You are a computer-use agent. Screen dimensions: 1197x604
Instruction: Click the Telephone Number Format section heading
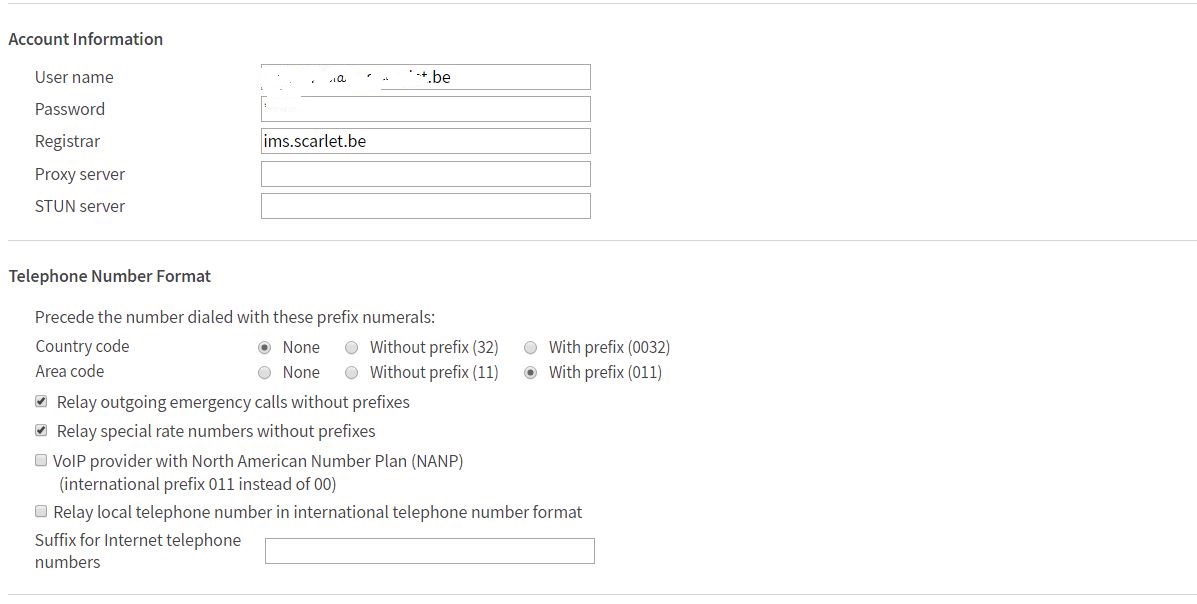click(x=110, y=276)
